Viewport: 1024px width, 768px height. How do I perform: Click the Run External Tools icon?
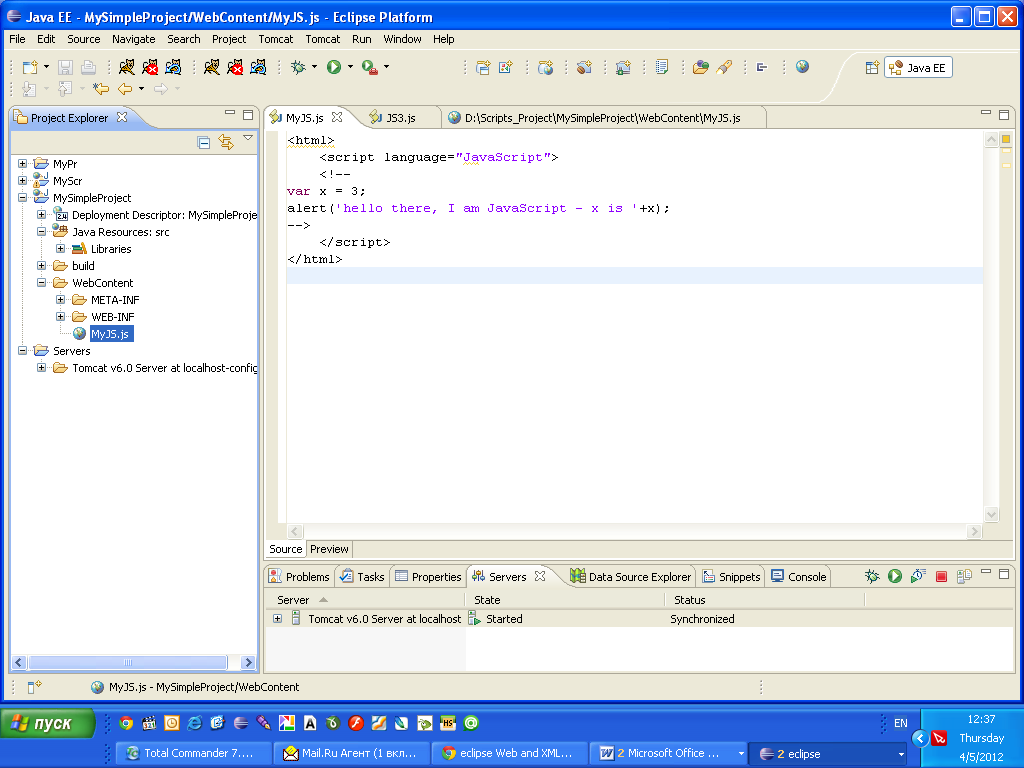[x=369, y=67]
